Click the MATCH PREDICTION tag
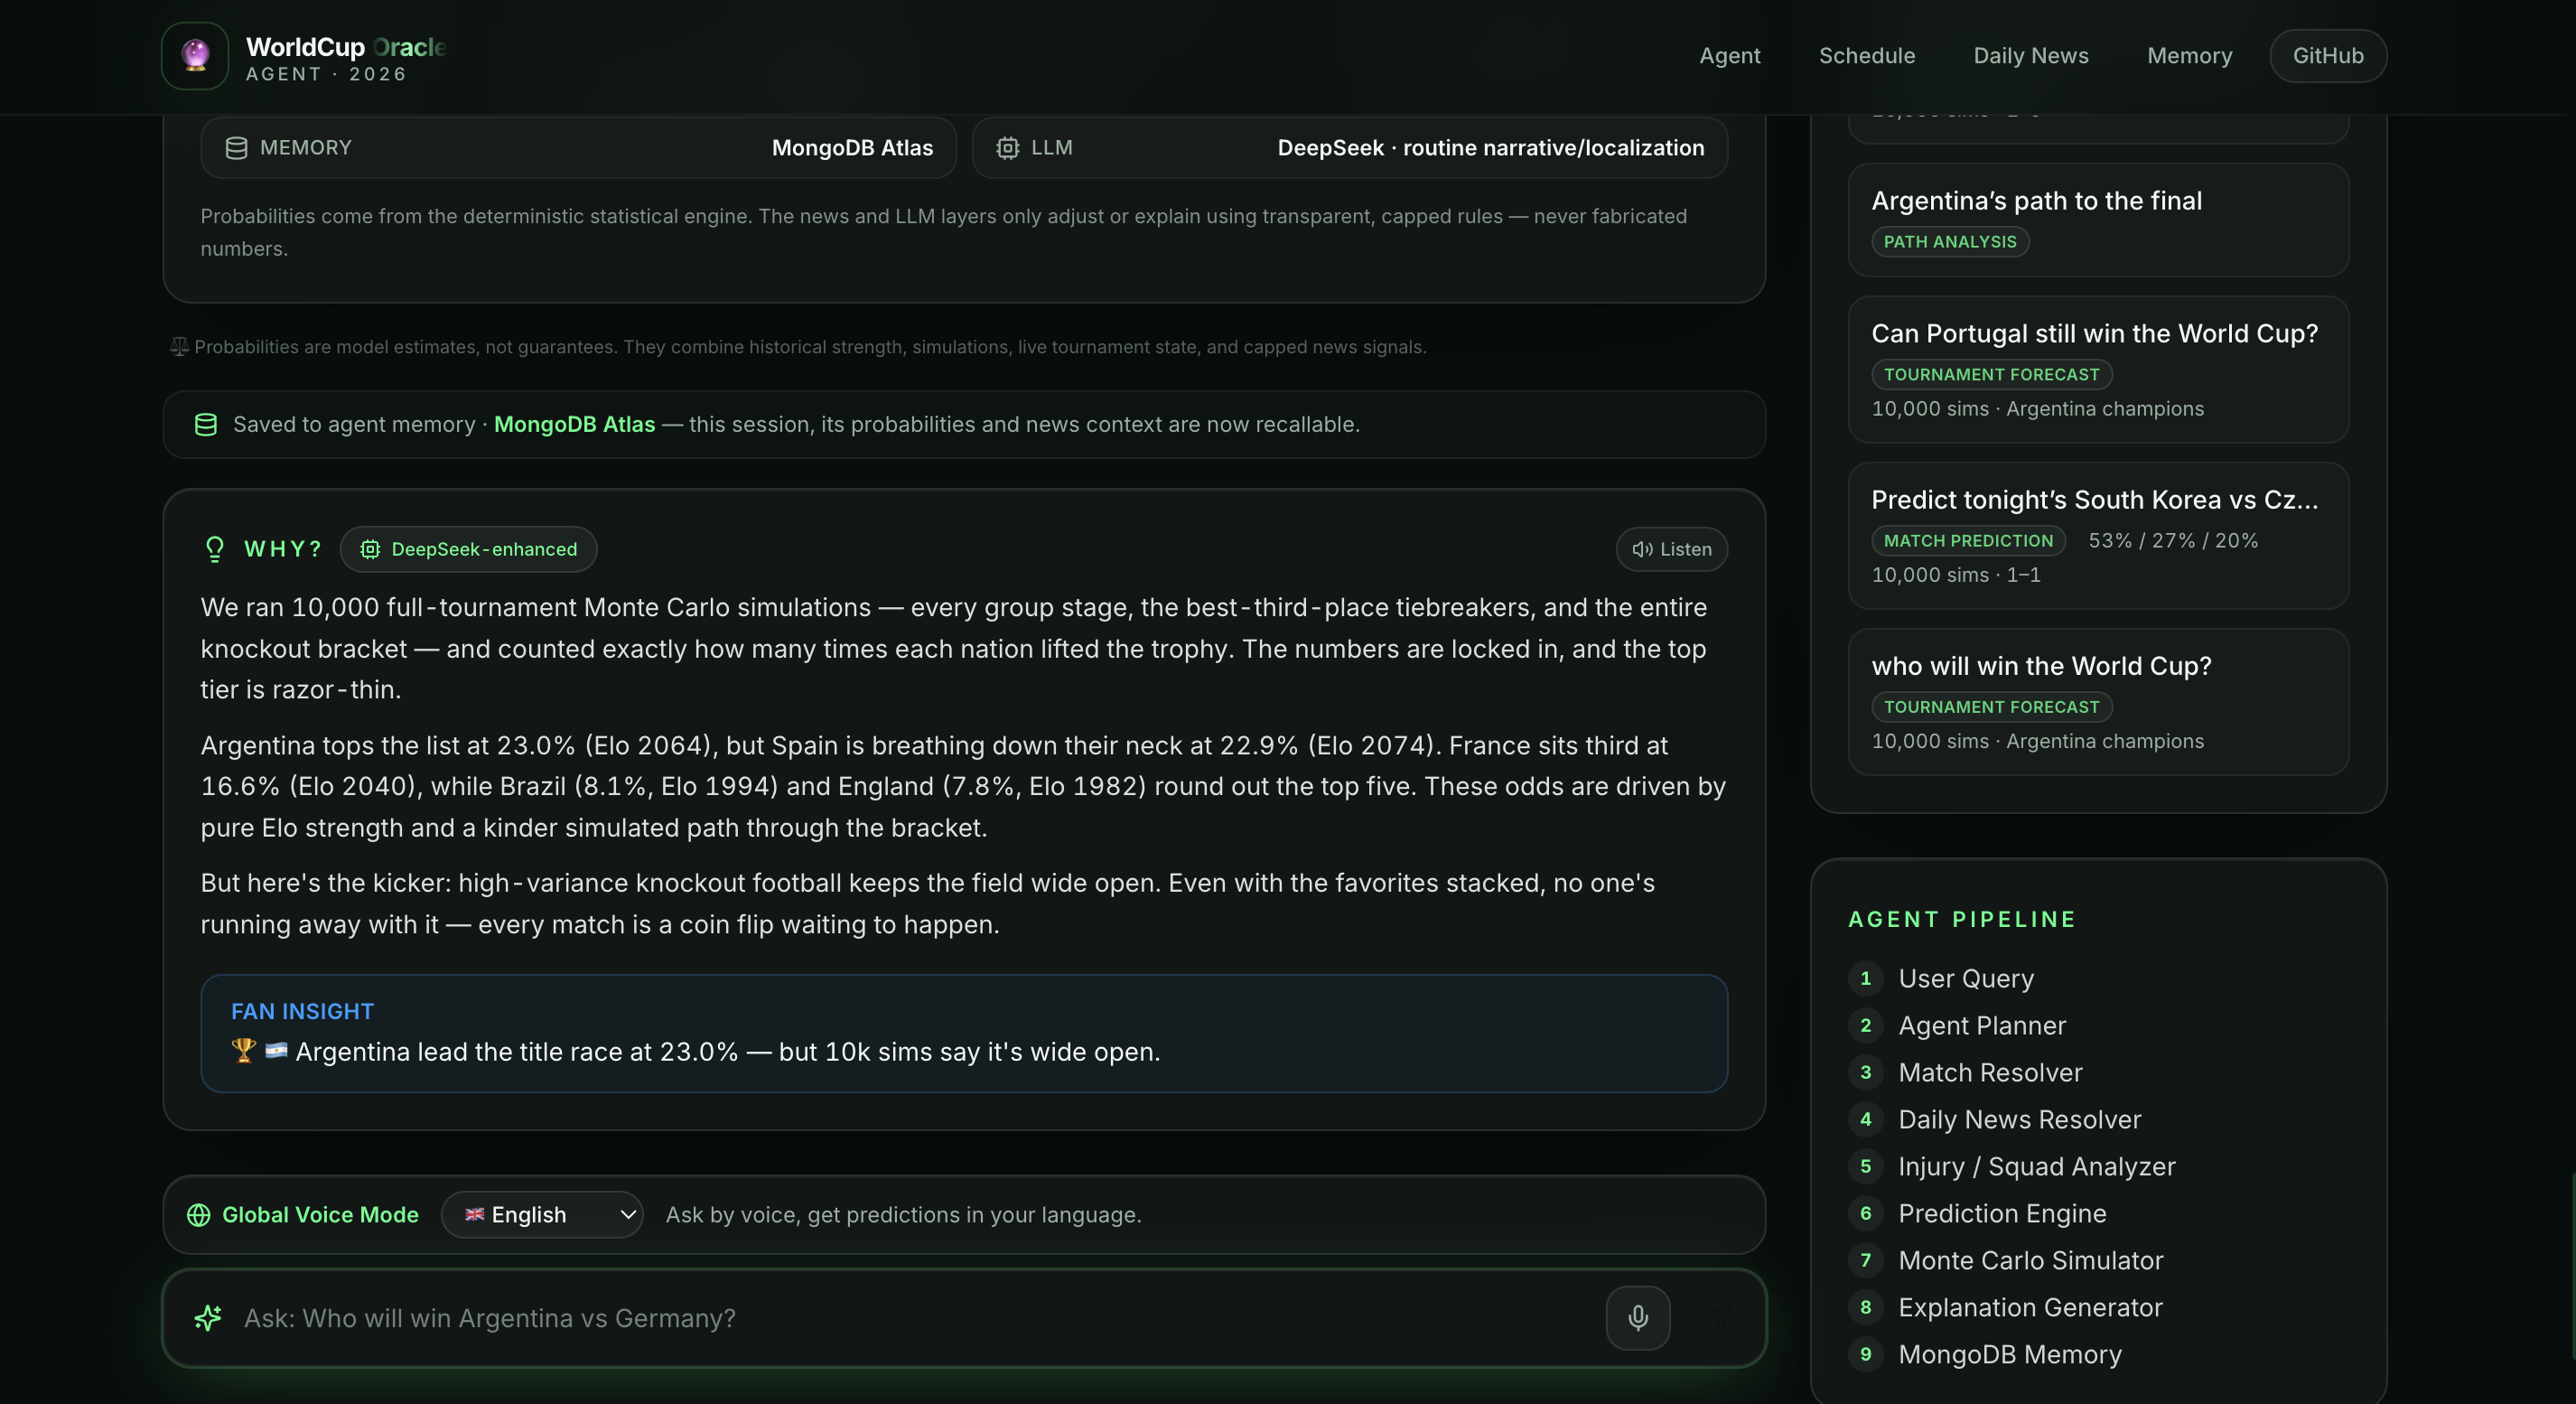 [x=1968, y=541]
